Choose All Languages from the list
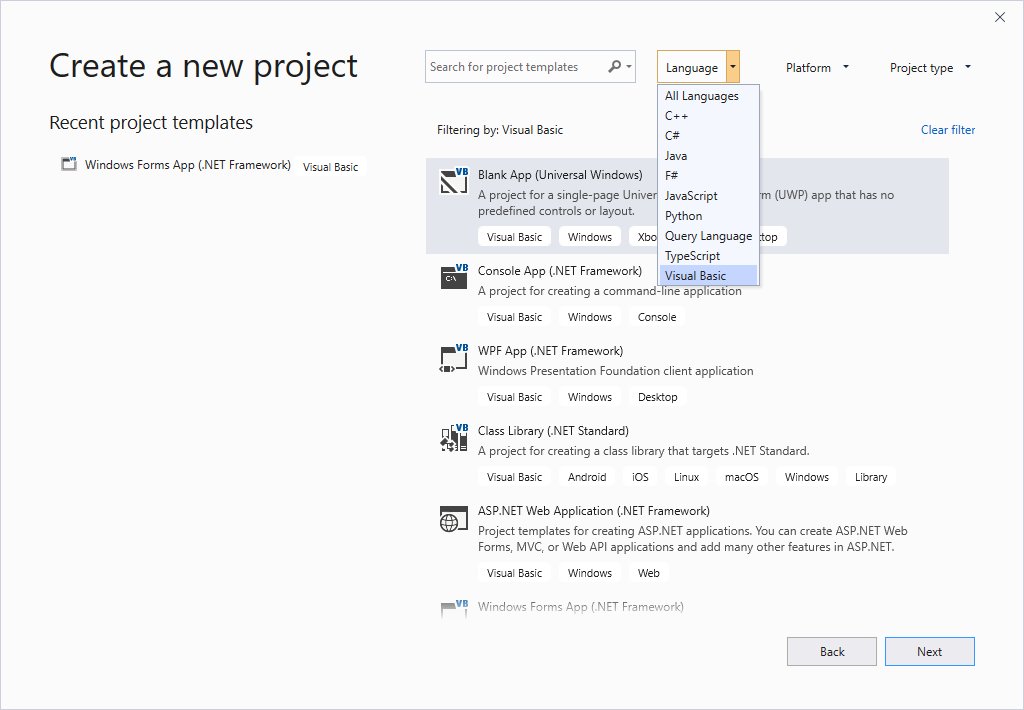The height and width of the screenshot is (710, 1024). point(708,96)
